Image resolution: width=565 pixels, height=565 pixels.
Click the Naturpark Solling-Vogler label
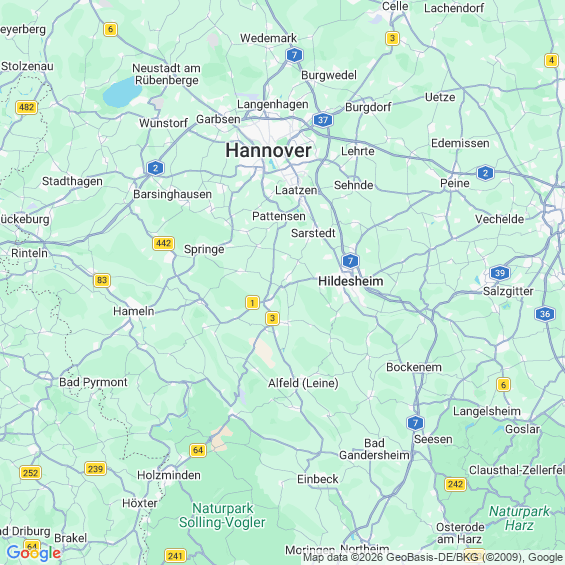coord(222,516)
